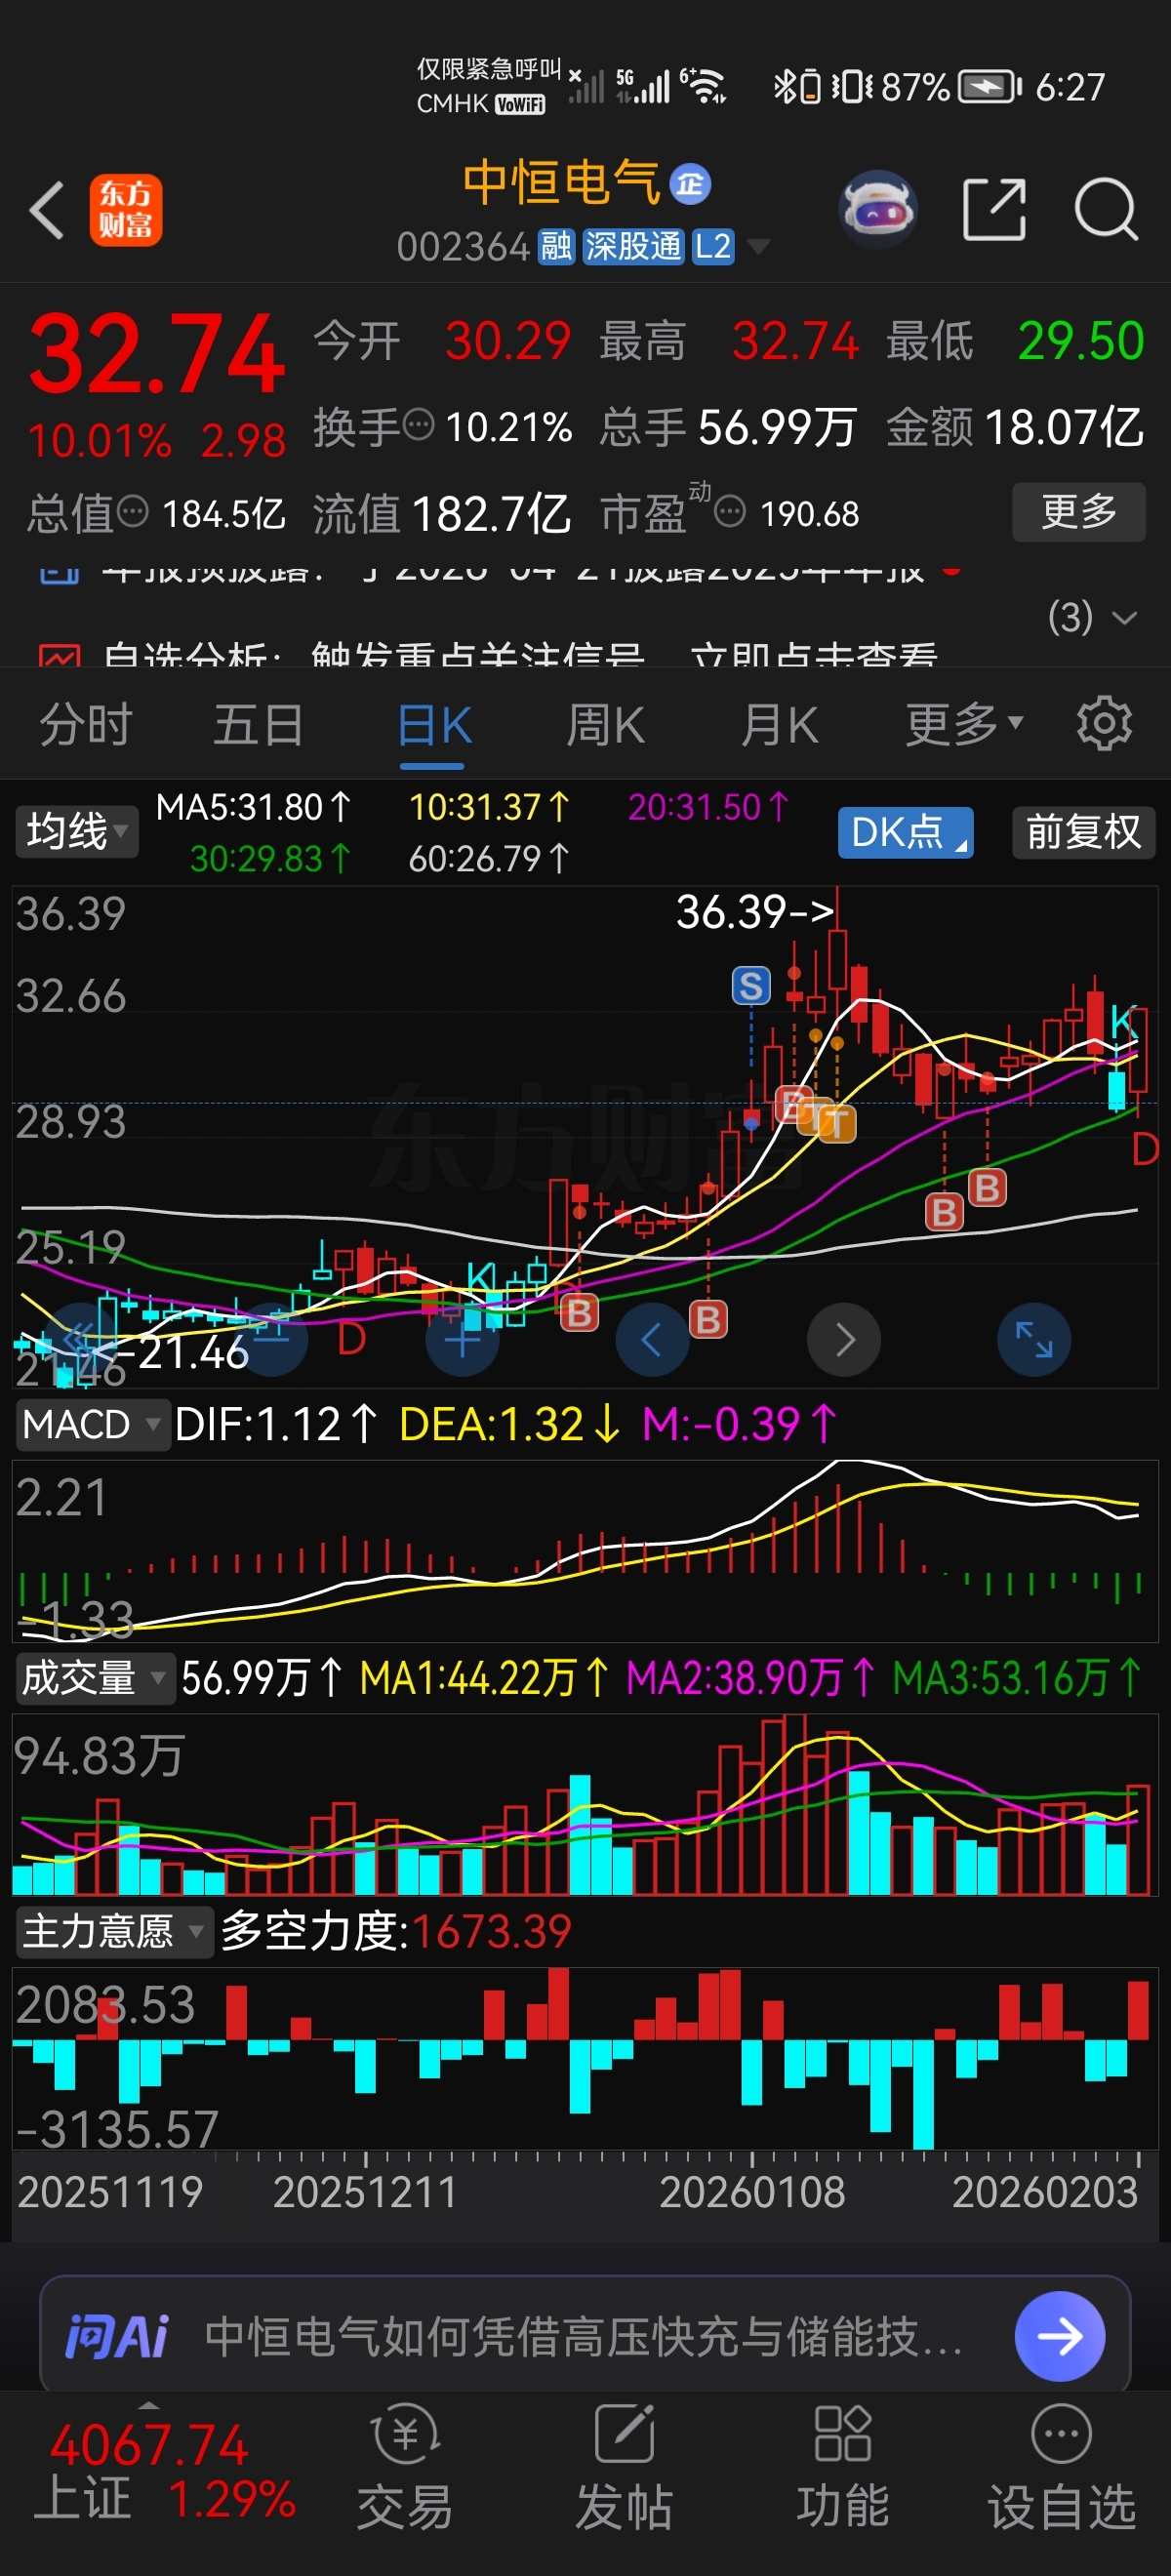1171x2576 pixels.
Task: Switch to 分时 tab
Action: point(86,724)
